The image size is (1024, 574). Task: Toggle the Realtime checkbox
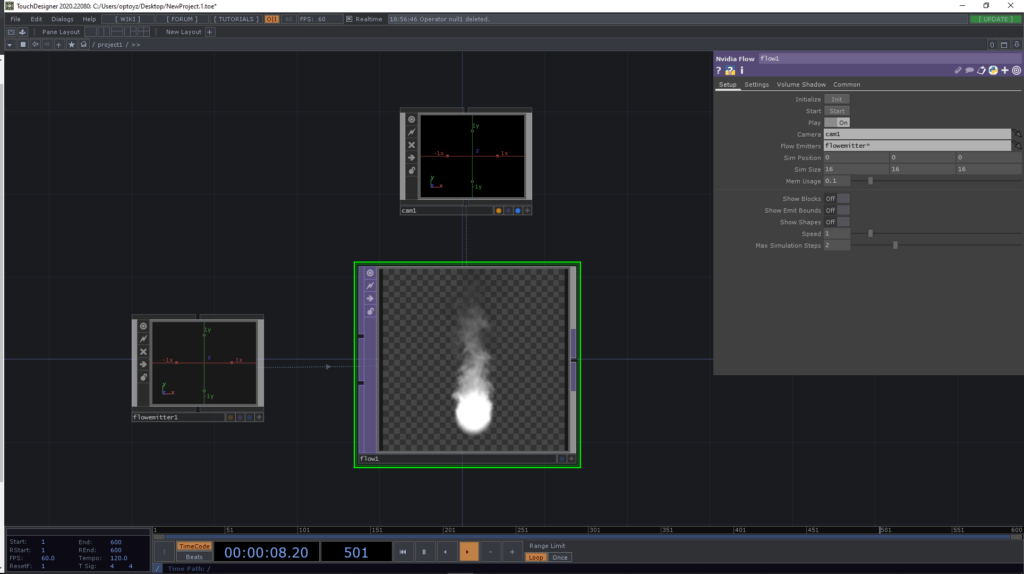click(x=348, y=19)
